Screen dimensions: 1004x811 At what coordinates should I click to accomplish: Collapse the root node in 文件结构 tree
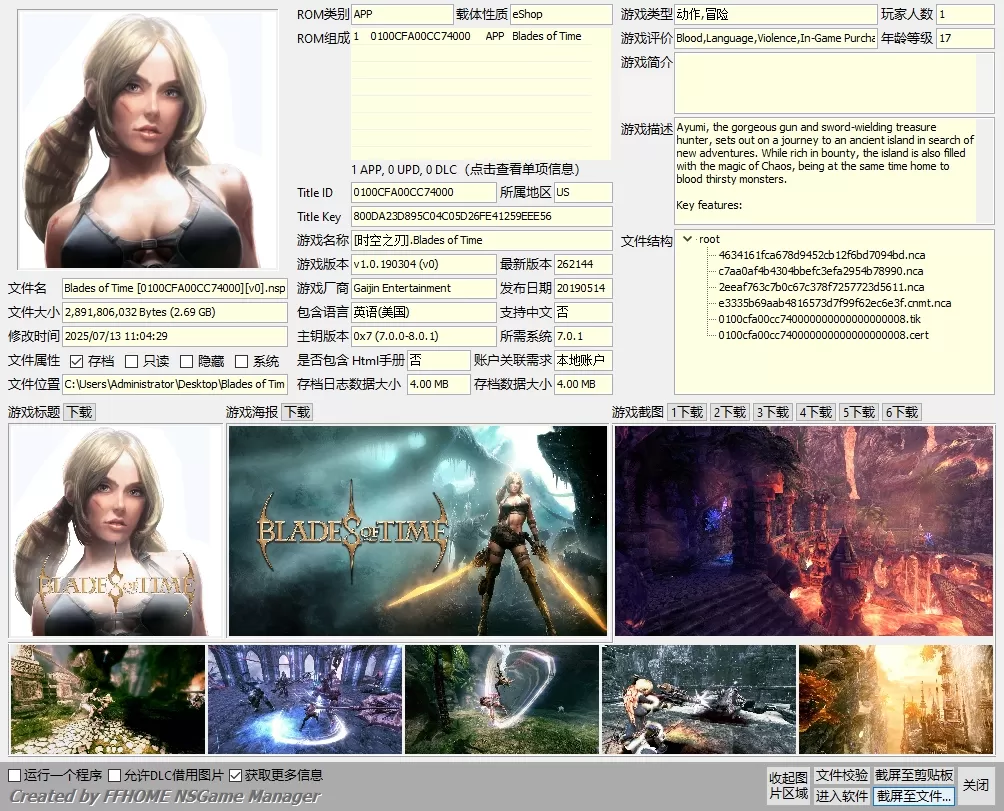click(x=689, y=239)
